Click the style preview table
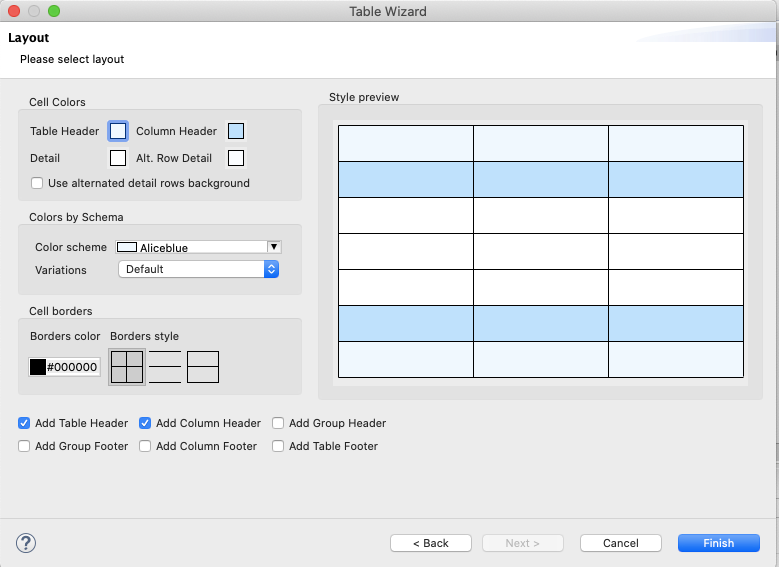The image size is (779, 567). click(541, 251)
